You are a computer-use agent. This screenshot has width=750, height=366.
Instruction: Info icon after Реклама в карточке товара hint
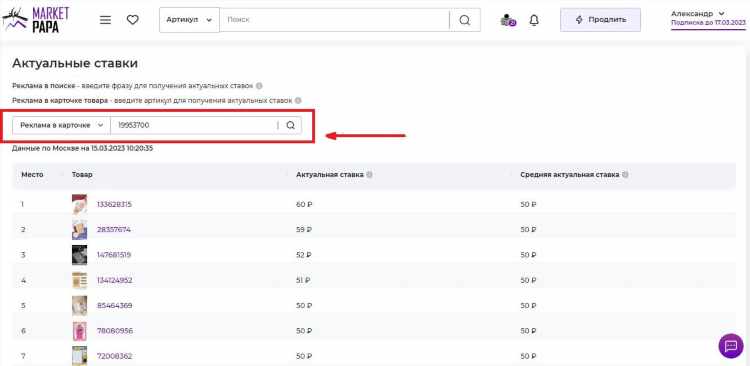(298, 101)
